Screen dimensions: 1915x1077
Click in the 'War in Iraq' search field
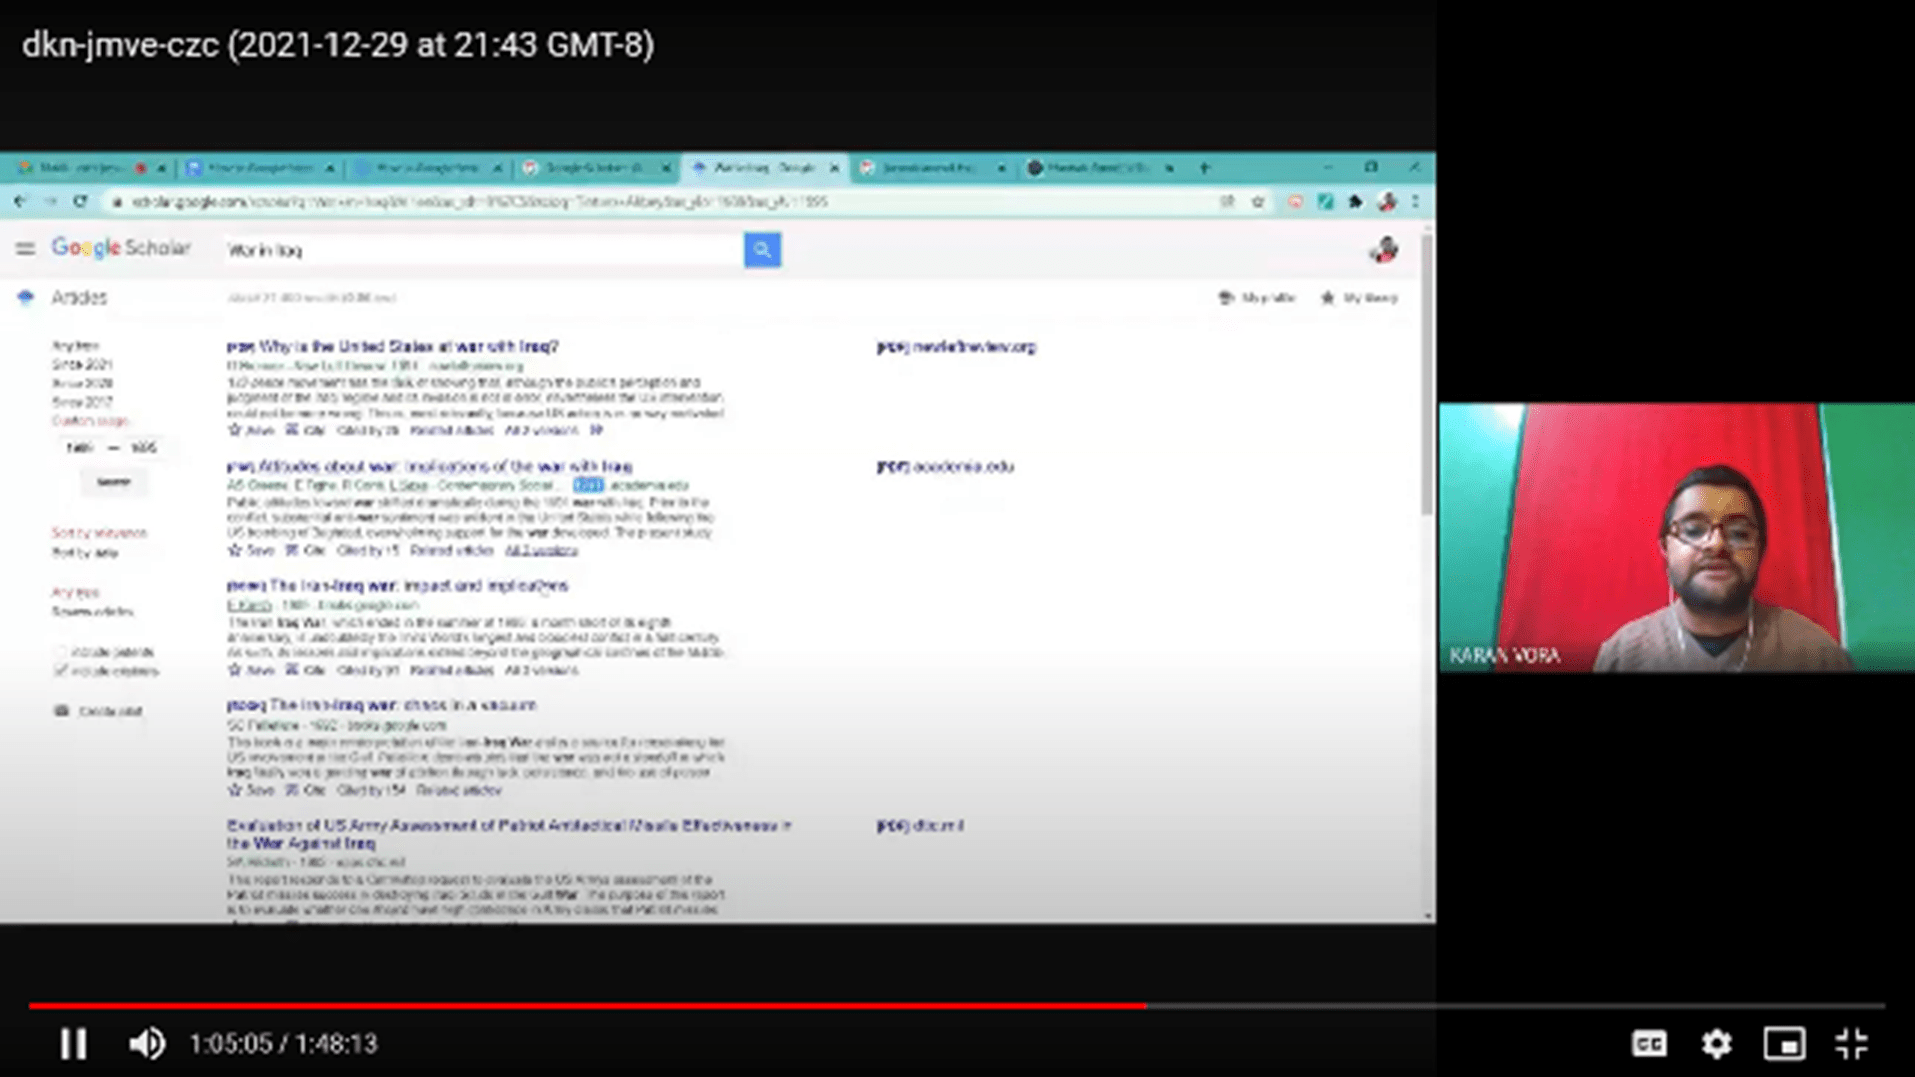click(480, 250)
